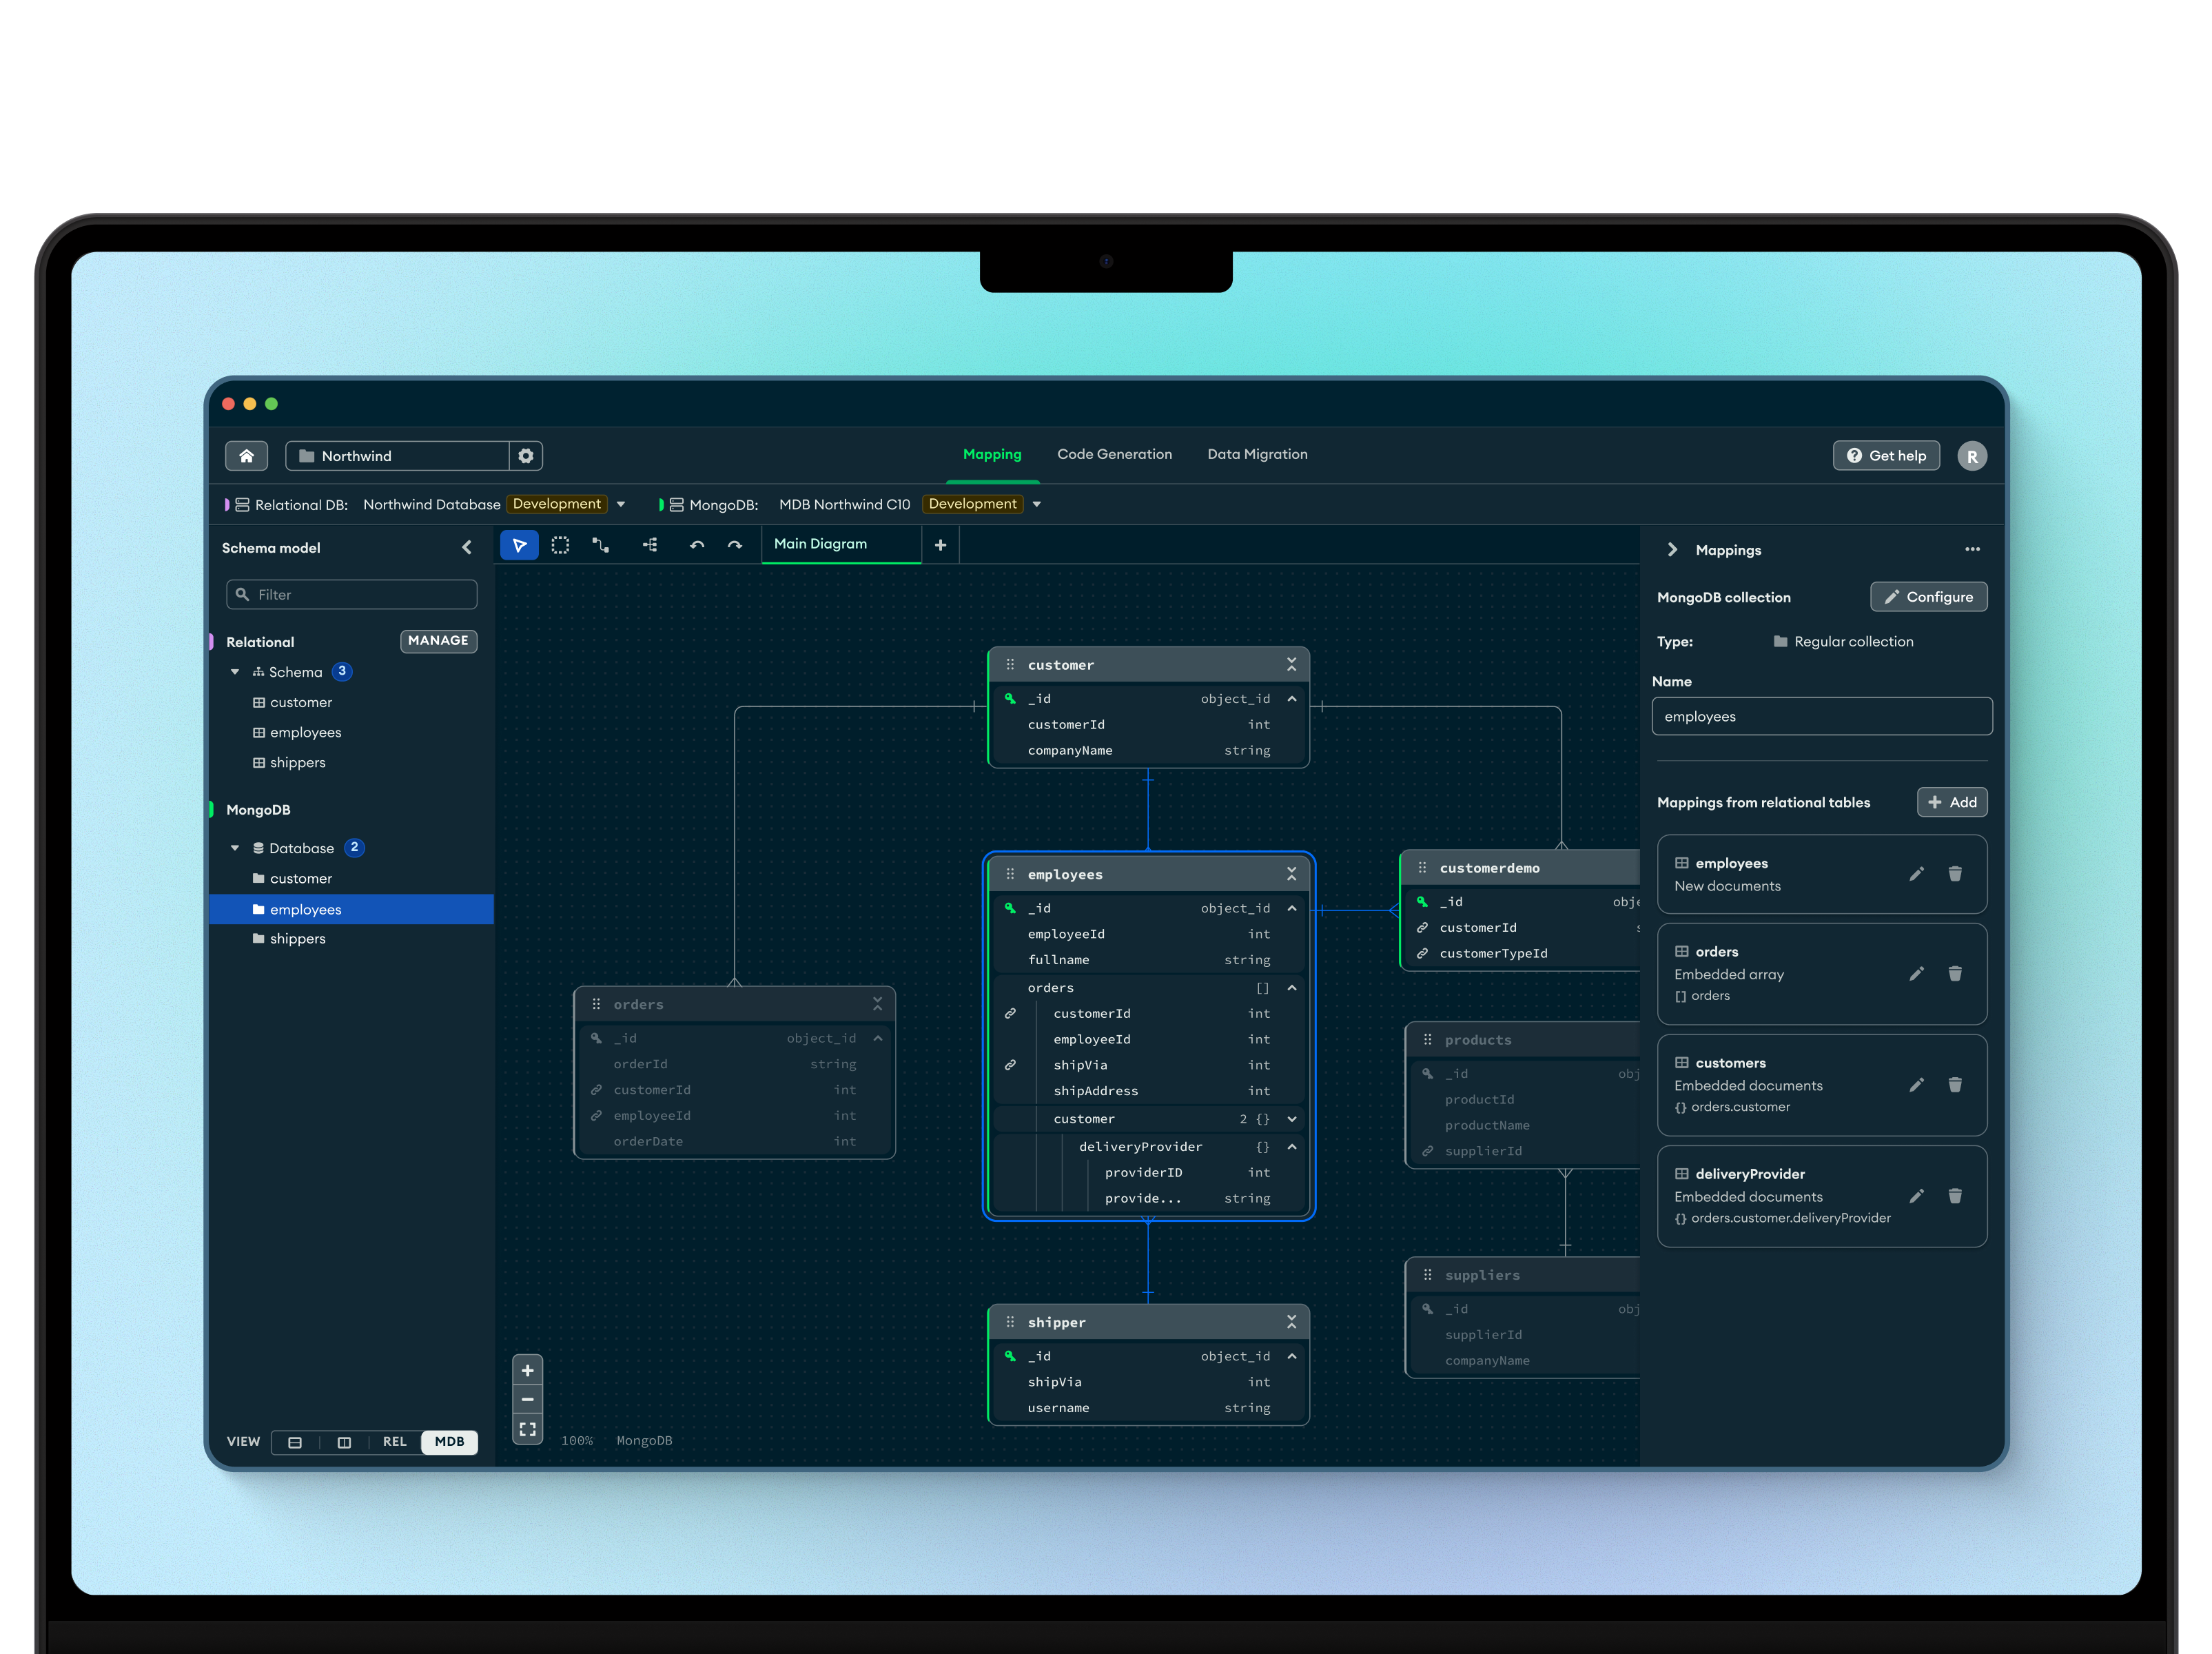Click the home icon button
The image size is (2212, 1654).
(246, 456)
